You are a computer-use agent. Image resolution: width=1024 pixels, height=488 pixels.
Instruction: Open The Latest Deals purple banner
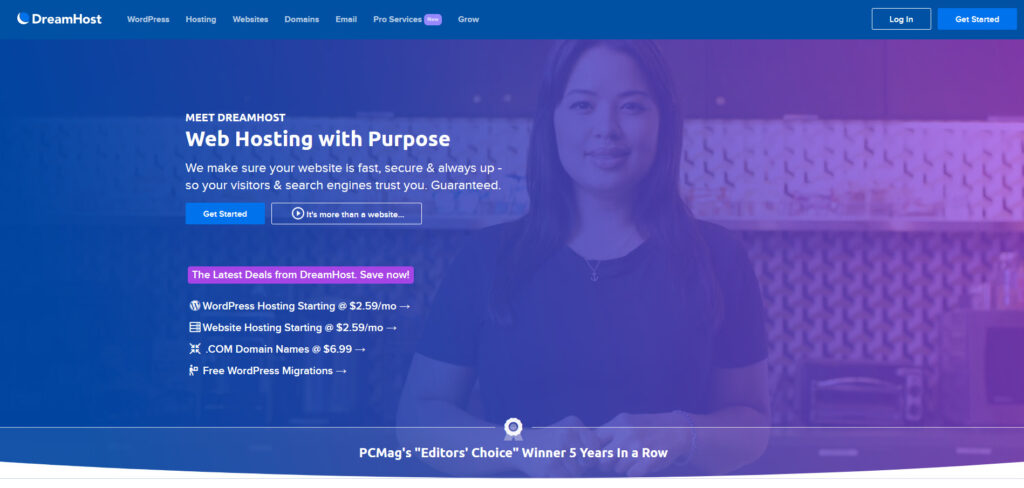300,274
